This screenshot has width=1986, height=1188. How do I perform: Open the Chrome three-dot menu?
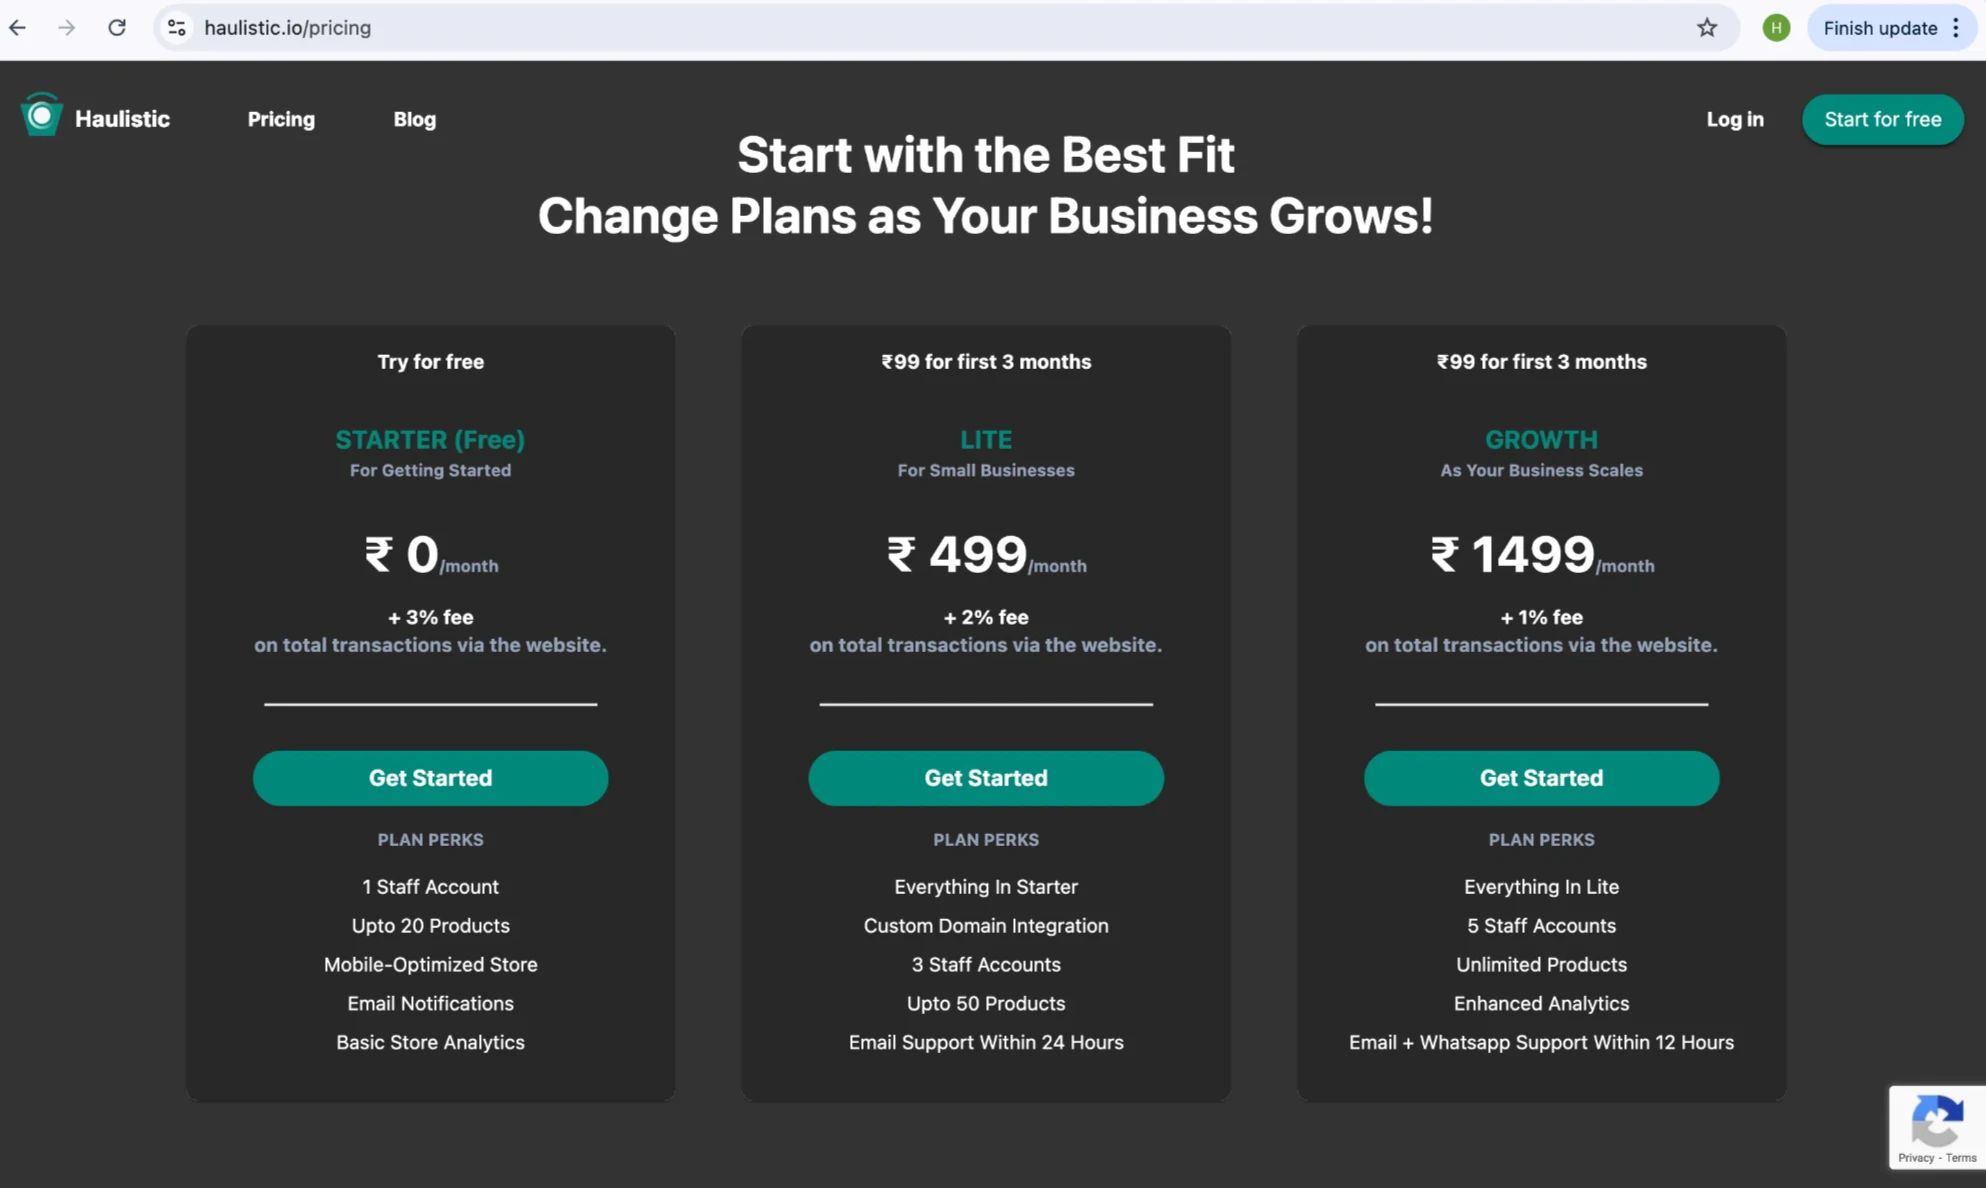tap(1956, 28)
